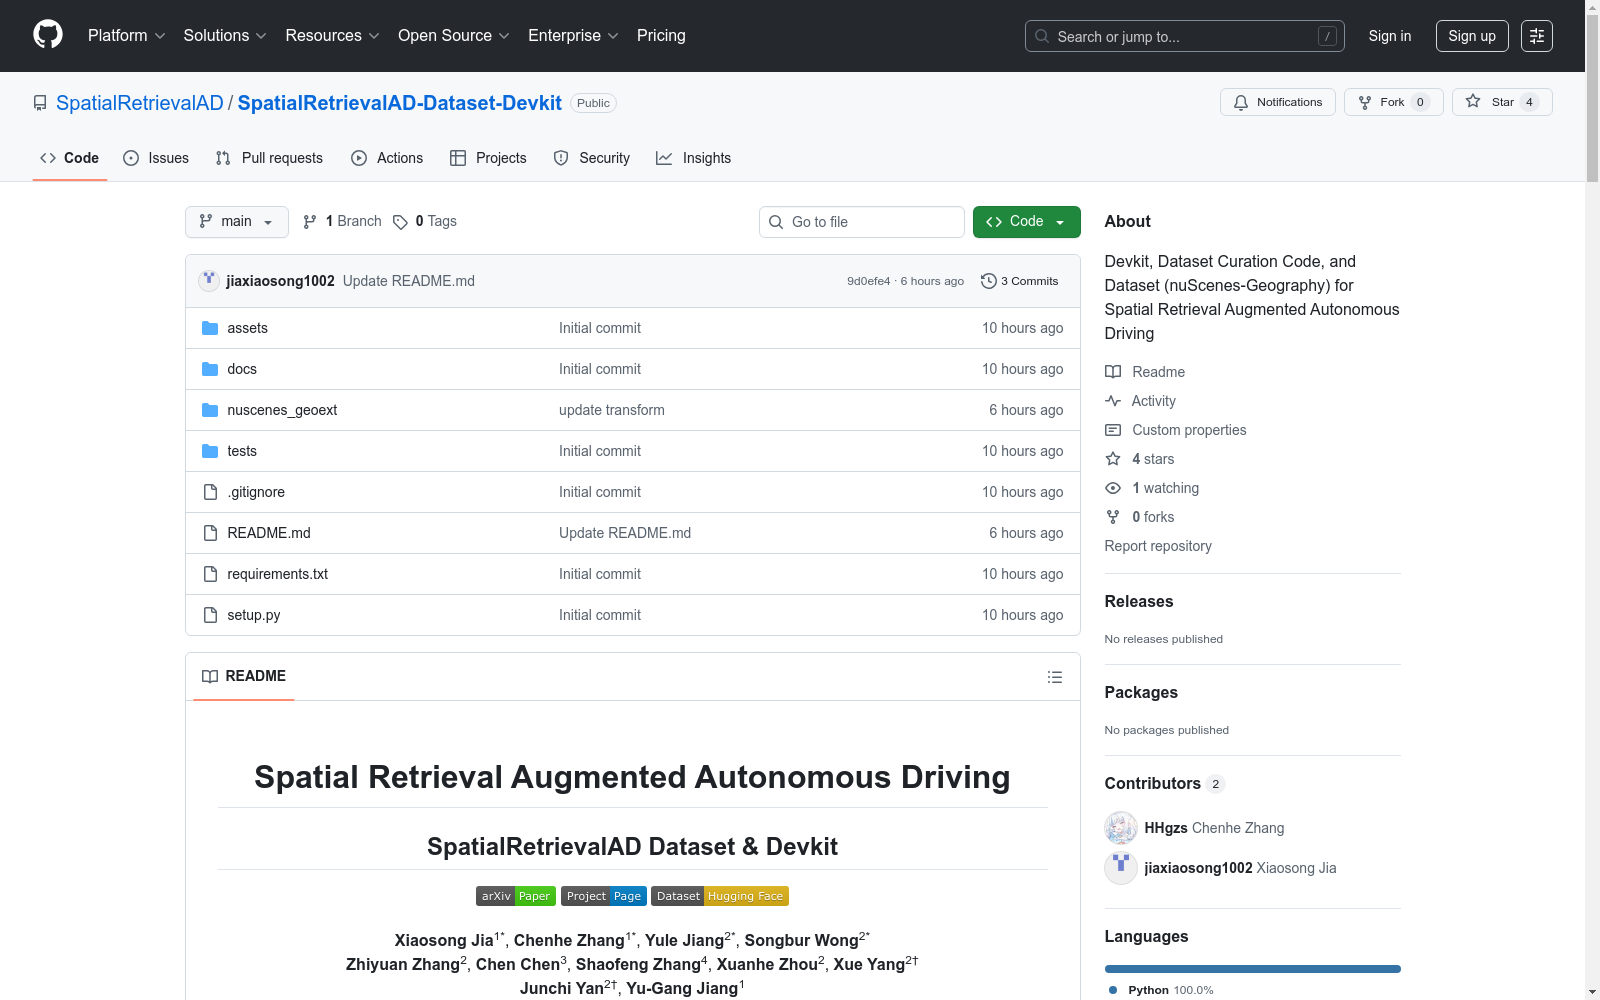
Task: Click the tests folder icon
Action: [x=210, y=451]
